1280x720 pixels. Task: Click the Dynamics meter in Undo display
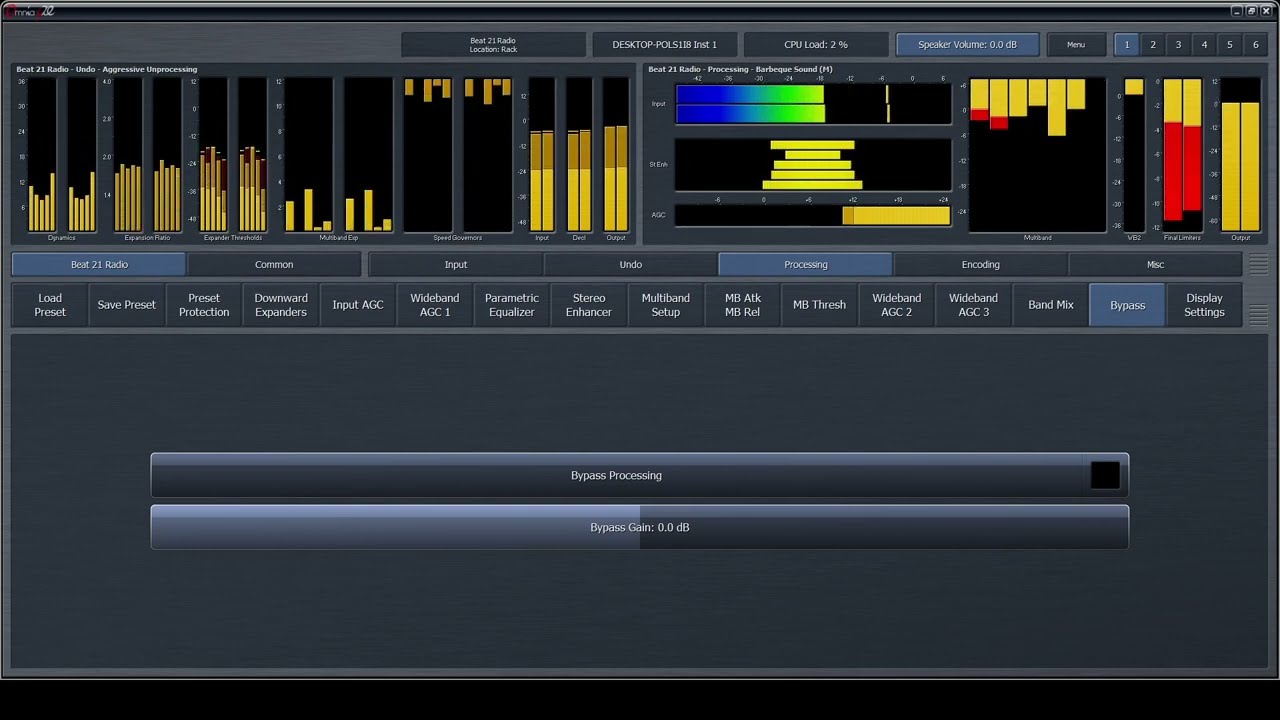(62, 156)
